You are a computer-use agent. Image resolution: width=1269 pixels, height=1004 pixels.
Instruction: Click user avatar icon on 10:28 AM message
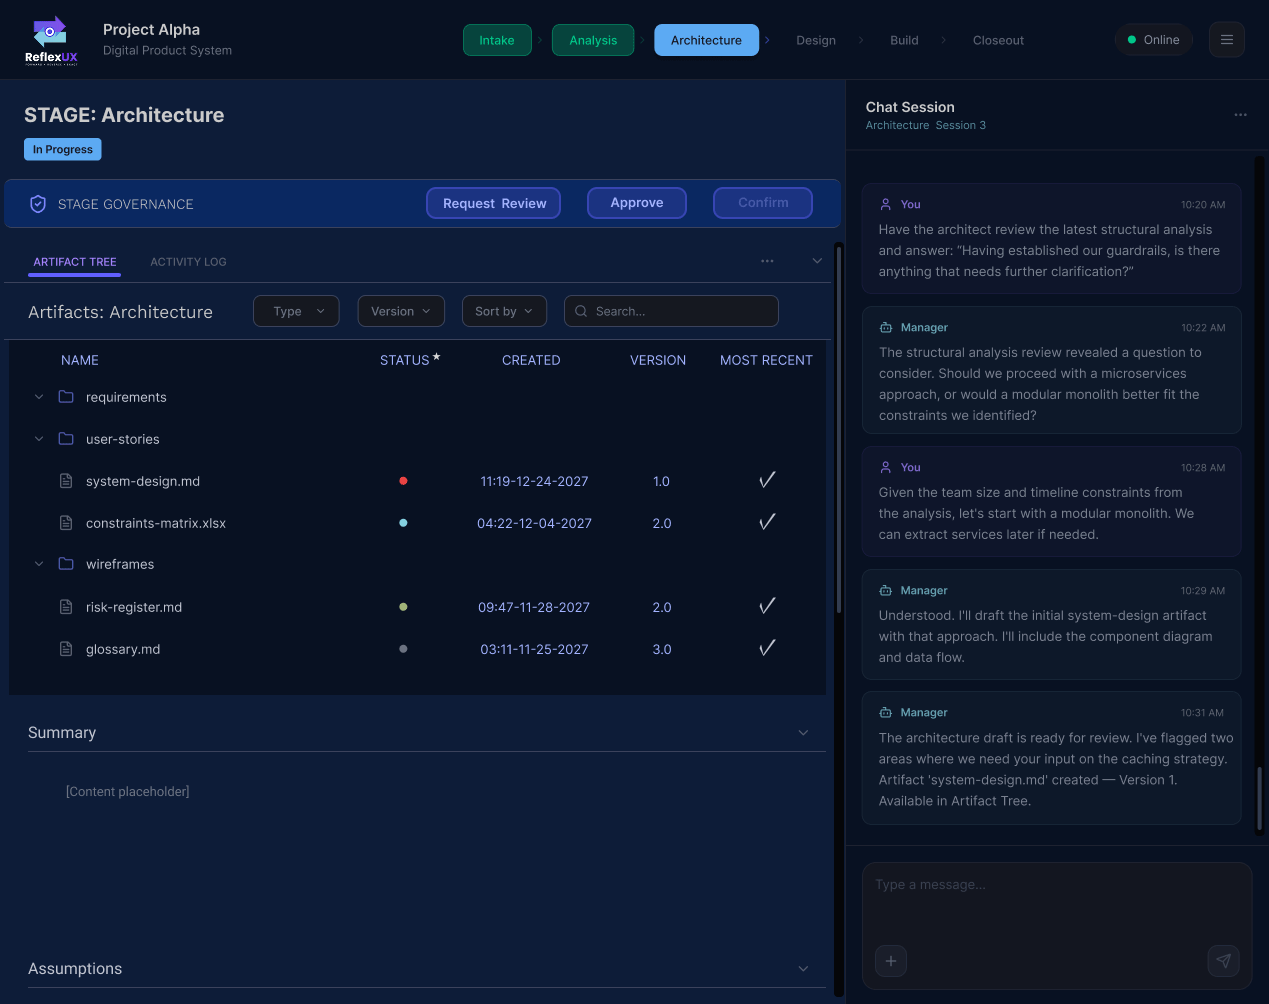(885, 467)
